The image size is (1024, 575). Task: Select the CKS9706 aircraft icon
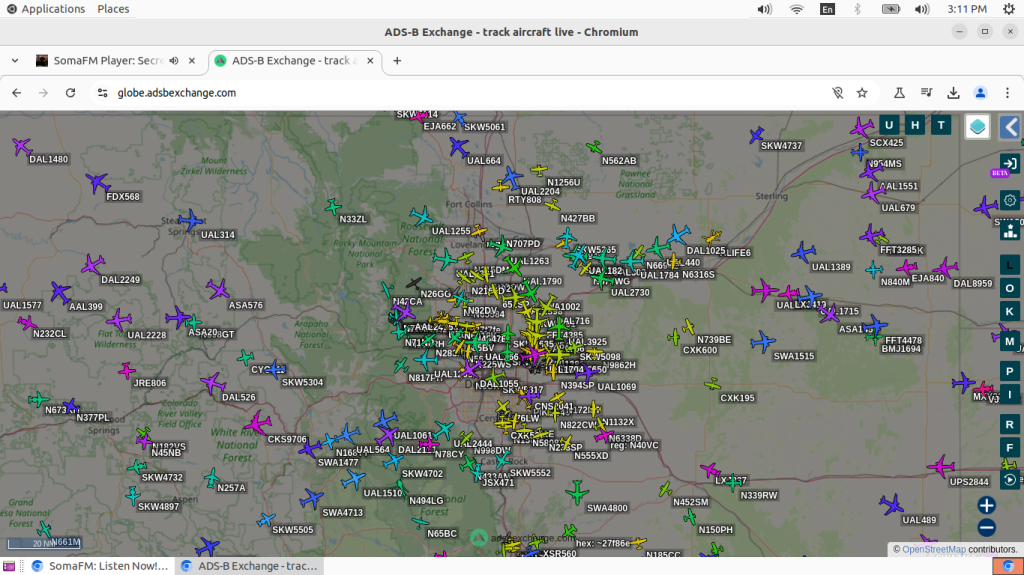[x=258, y=423]
